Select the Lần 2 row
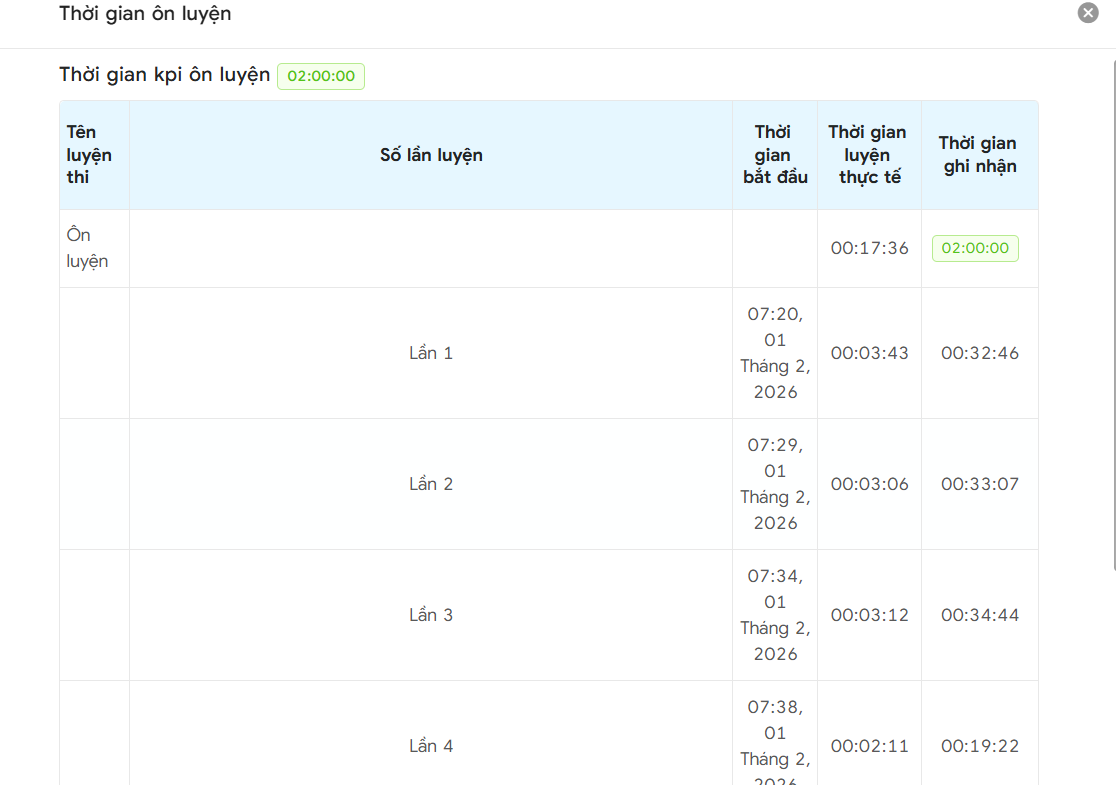 549,484
